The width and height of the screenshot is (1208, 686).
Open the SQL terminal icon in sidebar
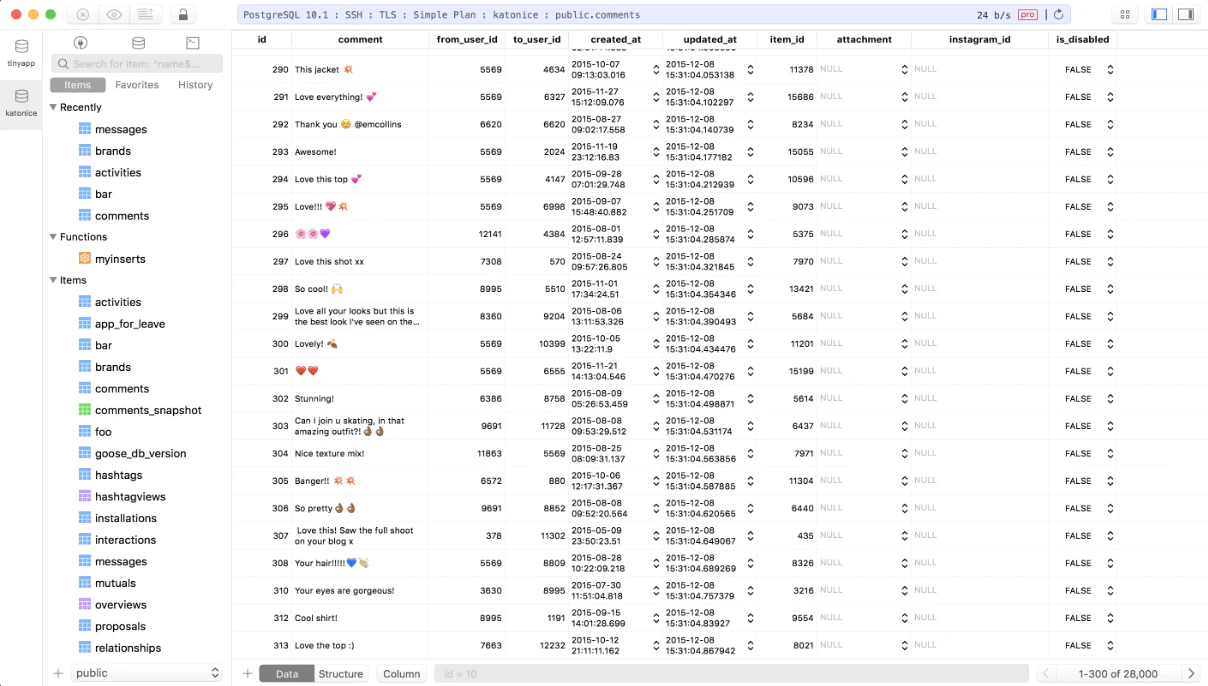[193, 43]
